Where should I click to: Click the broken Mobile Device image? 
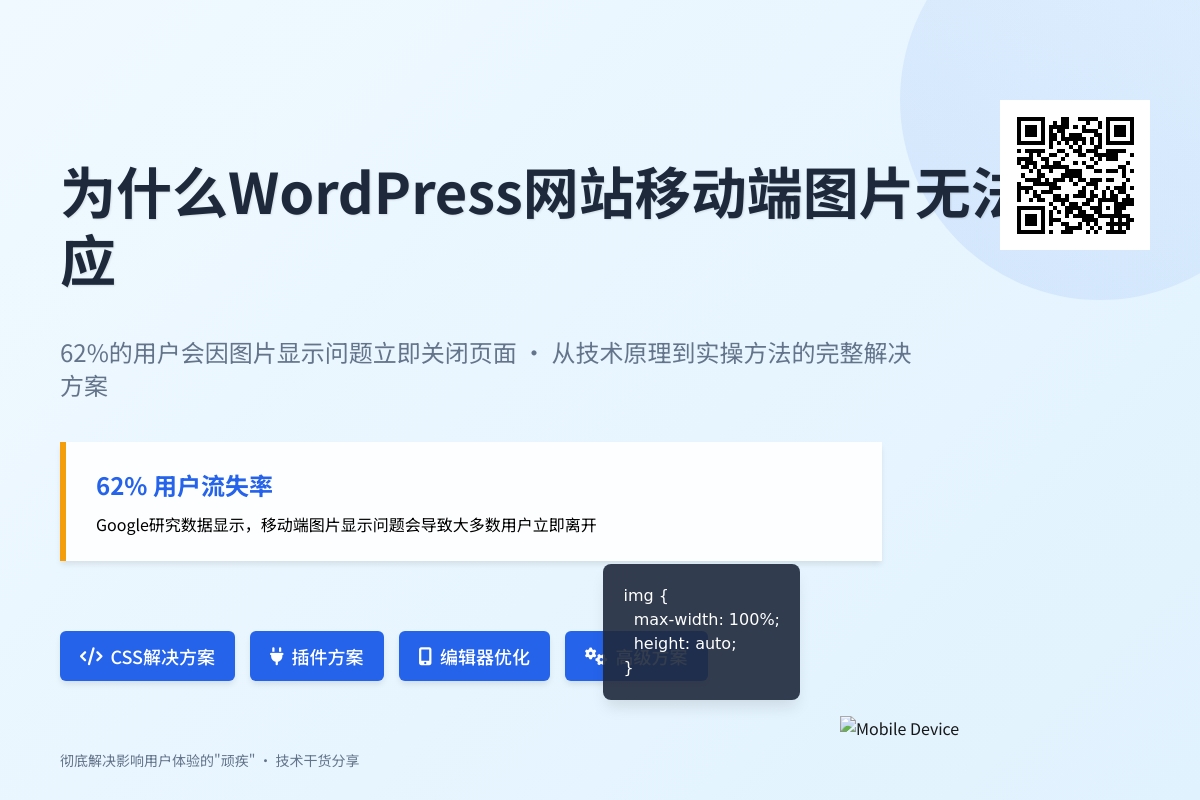[899, 728]
